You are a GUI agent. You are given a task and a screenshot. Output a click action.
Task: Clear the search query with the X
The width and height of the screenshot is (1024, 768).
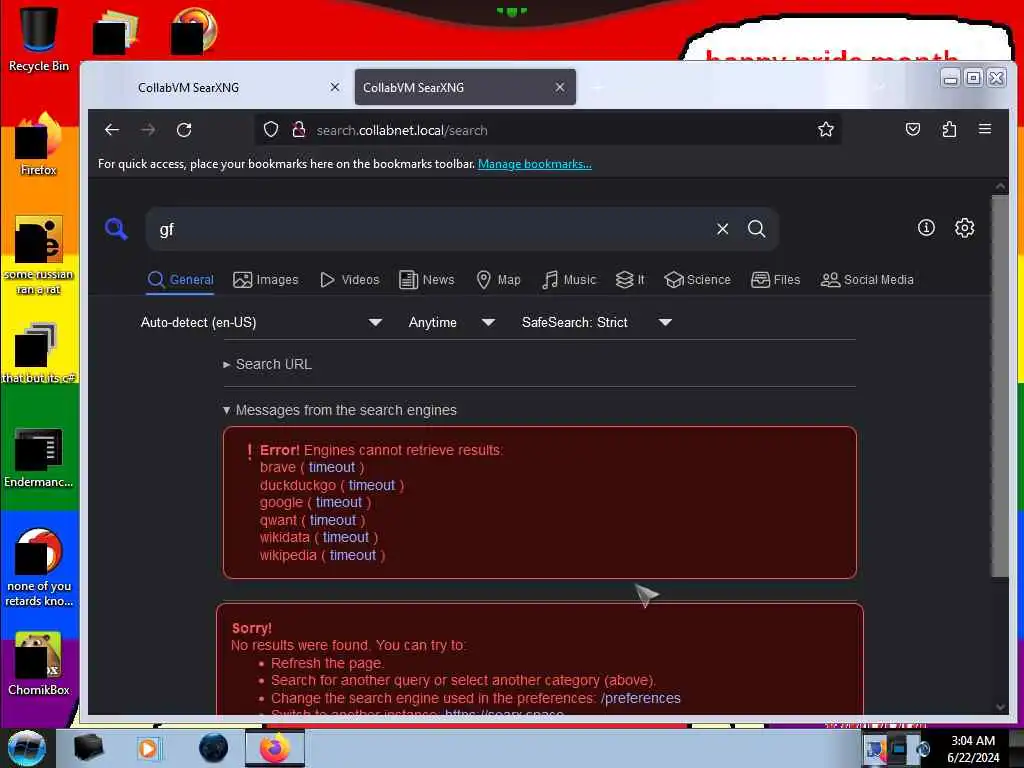[722, 229]
